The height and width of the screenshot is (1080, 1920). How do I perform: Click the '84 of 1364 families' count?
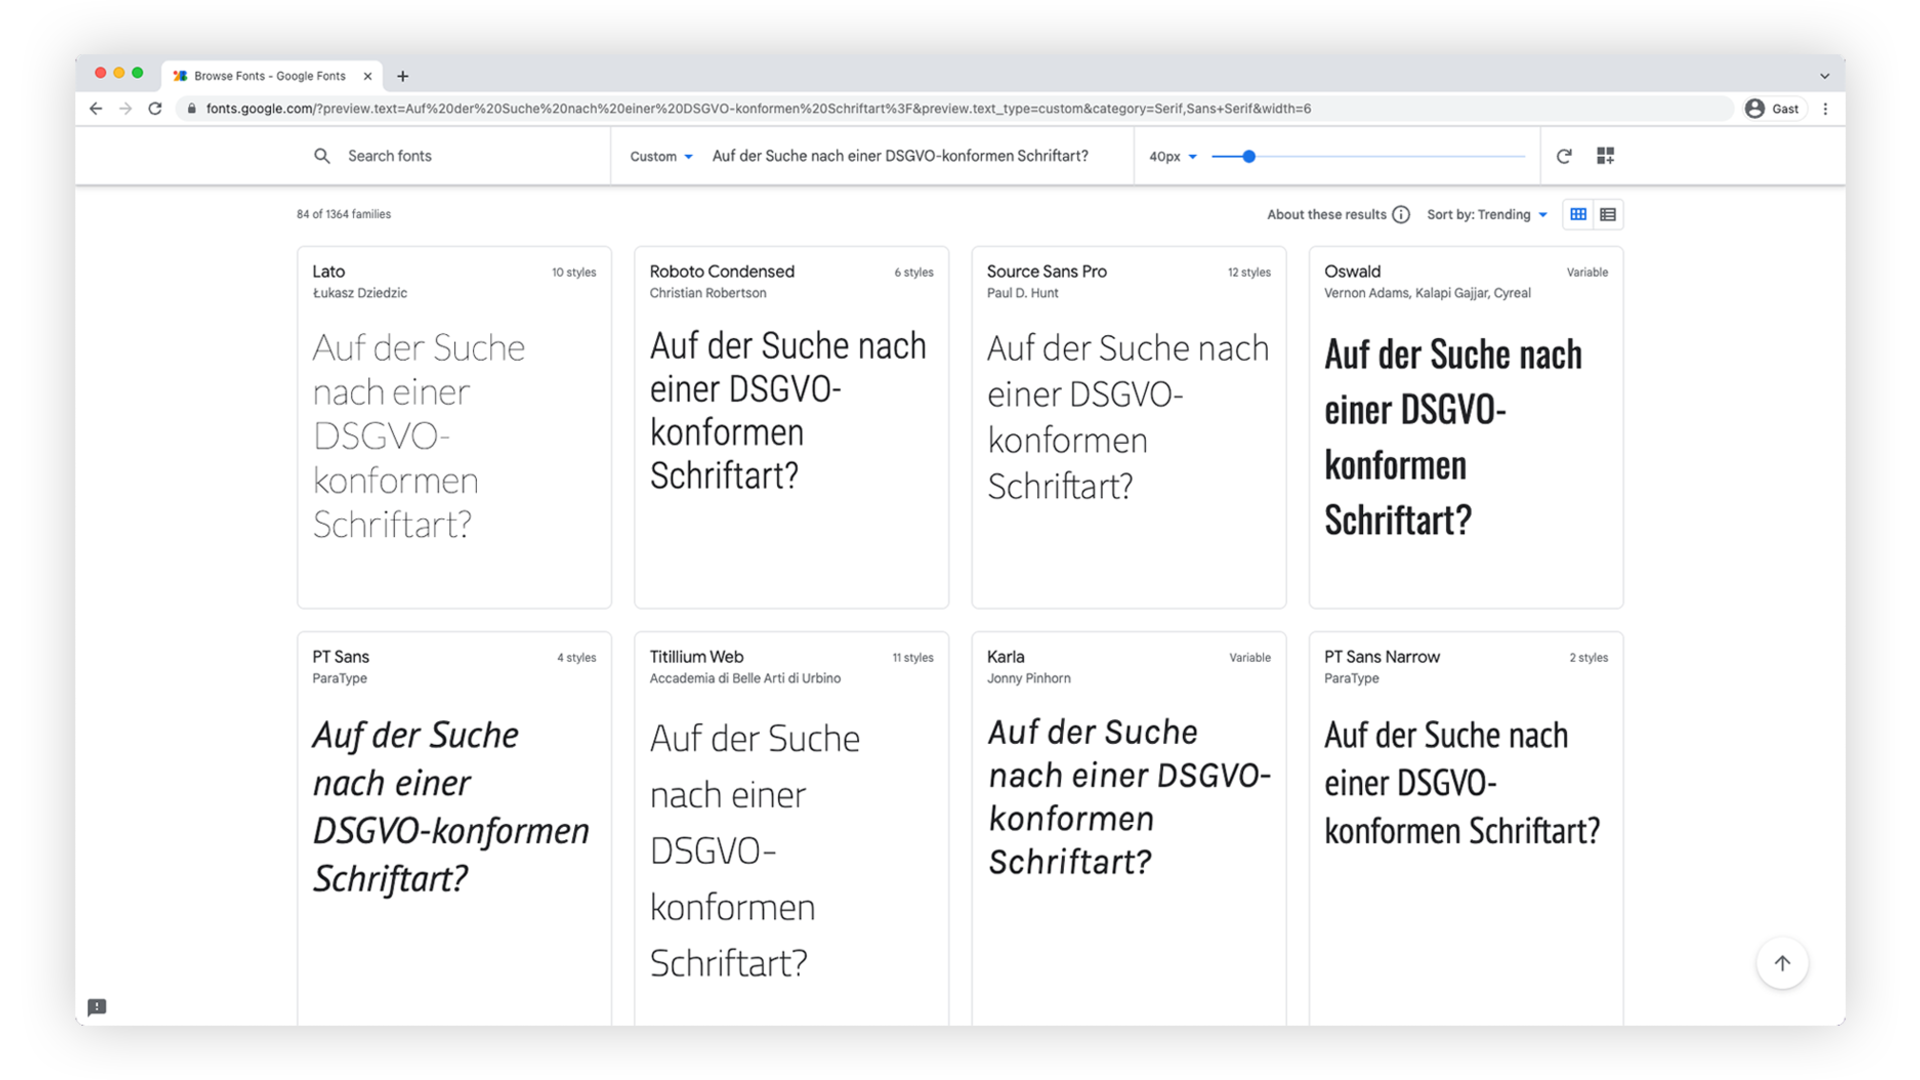point(344,214)
